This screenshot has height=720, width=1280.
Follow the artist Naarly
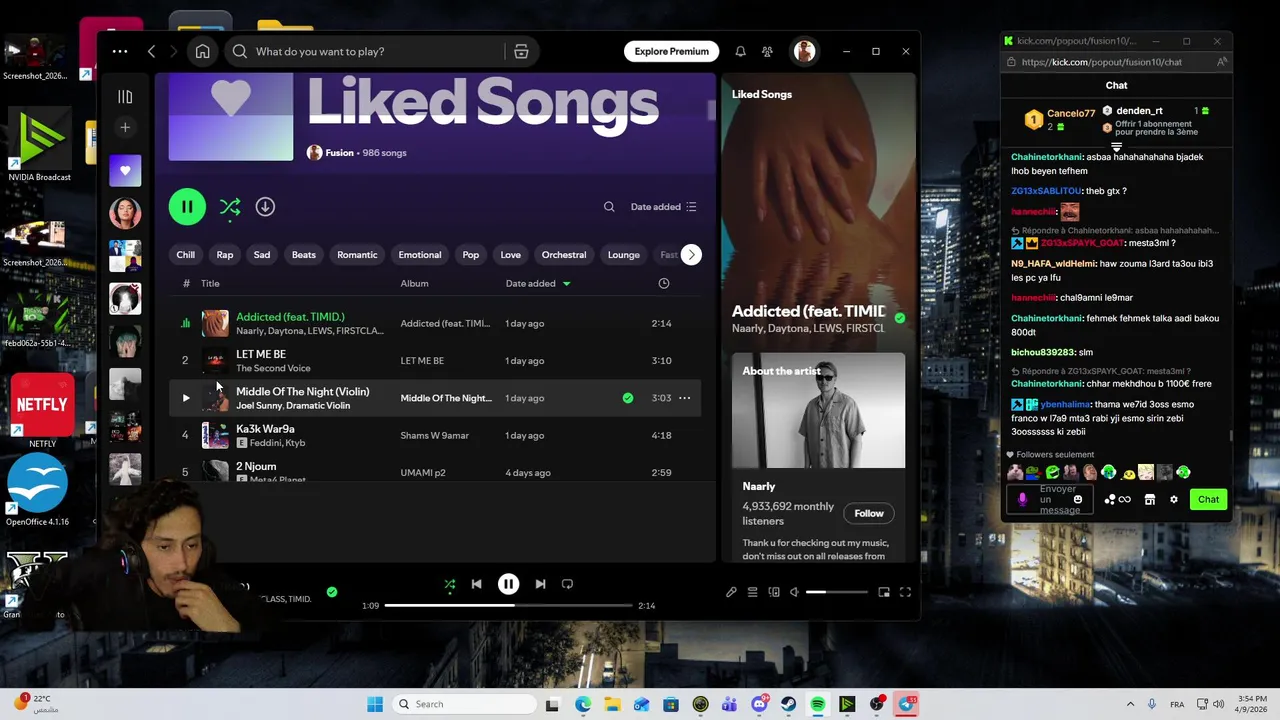tap(869, 513)
